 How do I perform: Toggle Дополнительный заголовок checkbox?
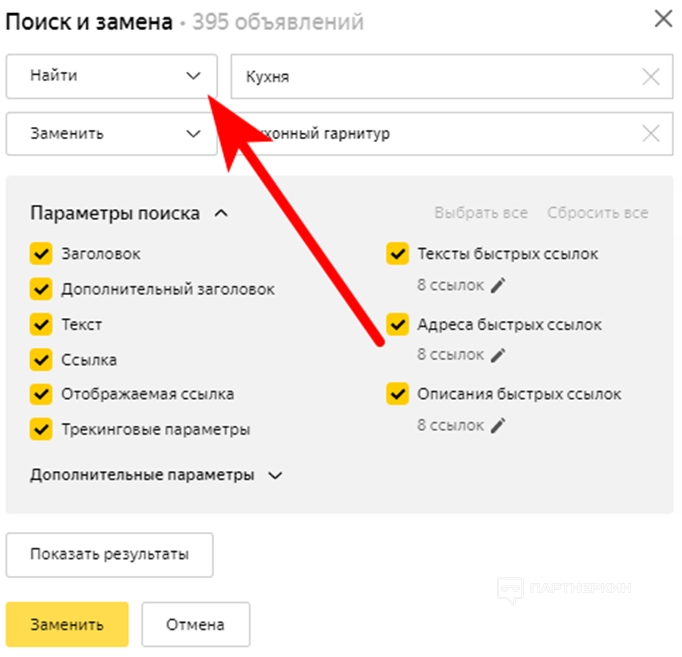(41, 289)
